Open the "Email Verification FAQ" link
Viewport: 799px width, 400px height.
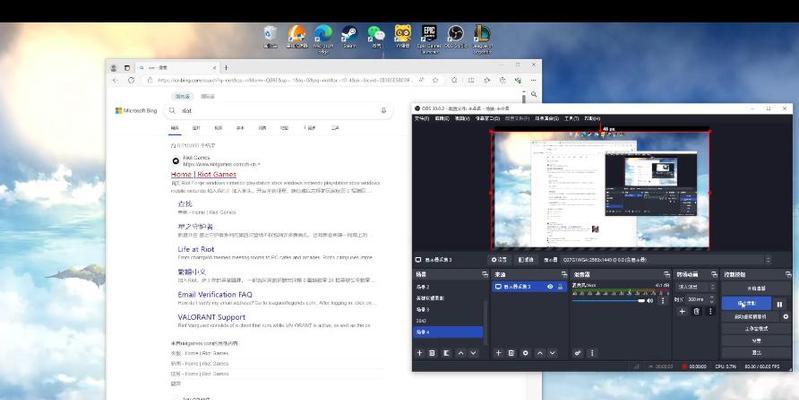[215, 295]
